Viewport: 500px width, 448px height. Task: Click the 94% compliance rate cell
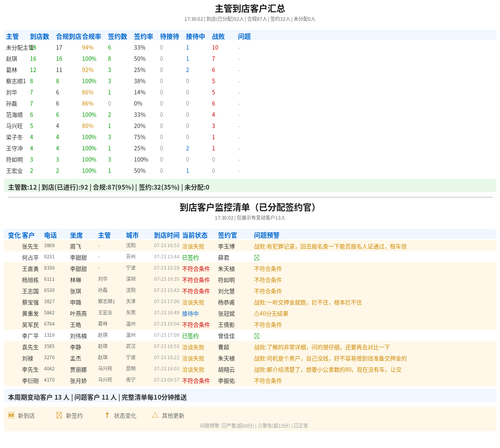[88, 48]
